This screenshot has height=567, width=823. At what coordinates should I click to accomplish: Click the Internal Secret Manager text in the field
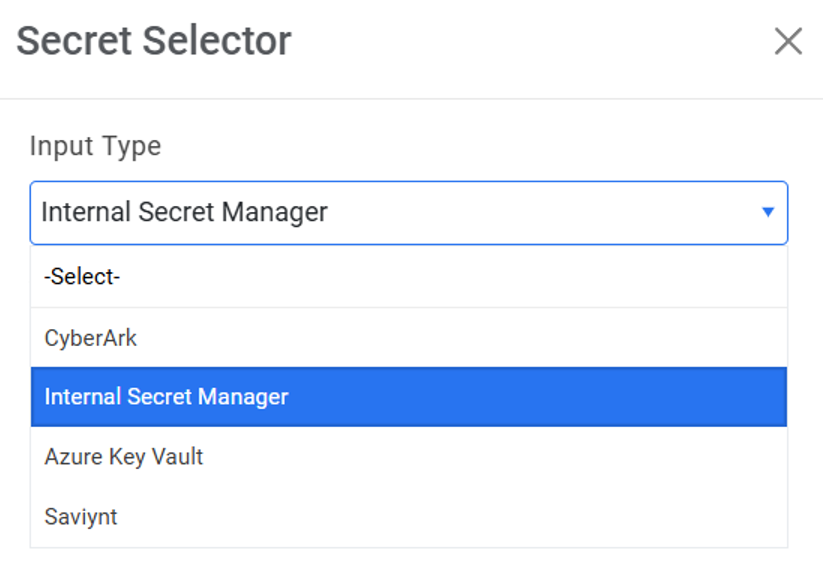pos(184,212)
